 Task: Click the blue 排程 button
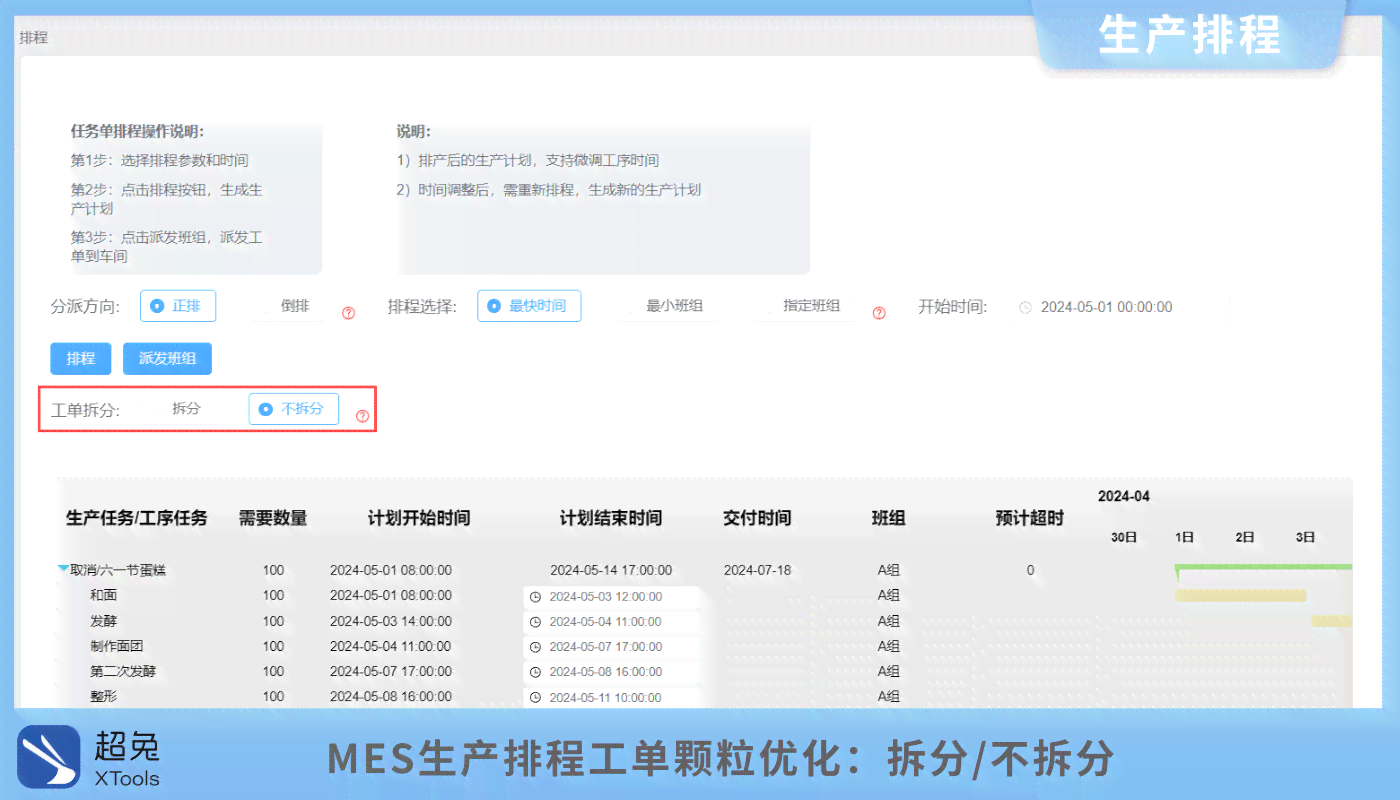[81, 359]
